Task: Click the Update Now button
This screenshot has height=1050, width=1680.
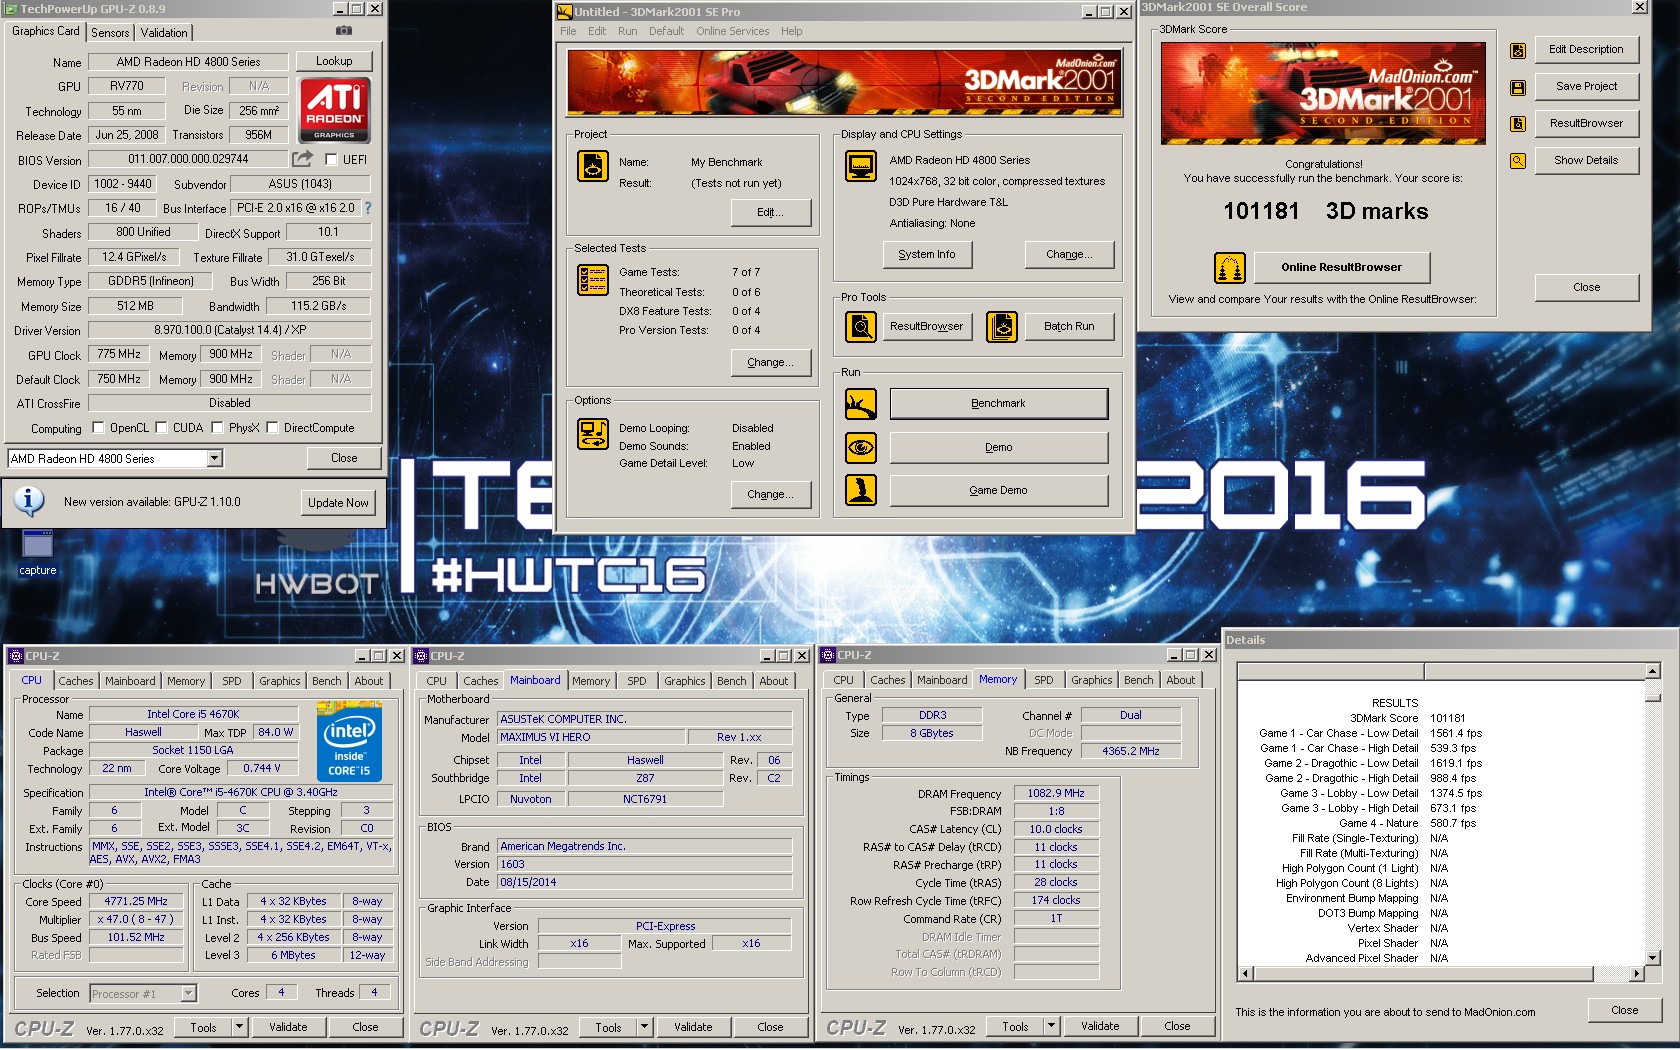Action: coord(338,502)
